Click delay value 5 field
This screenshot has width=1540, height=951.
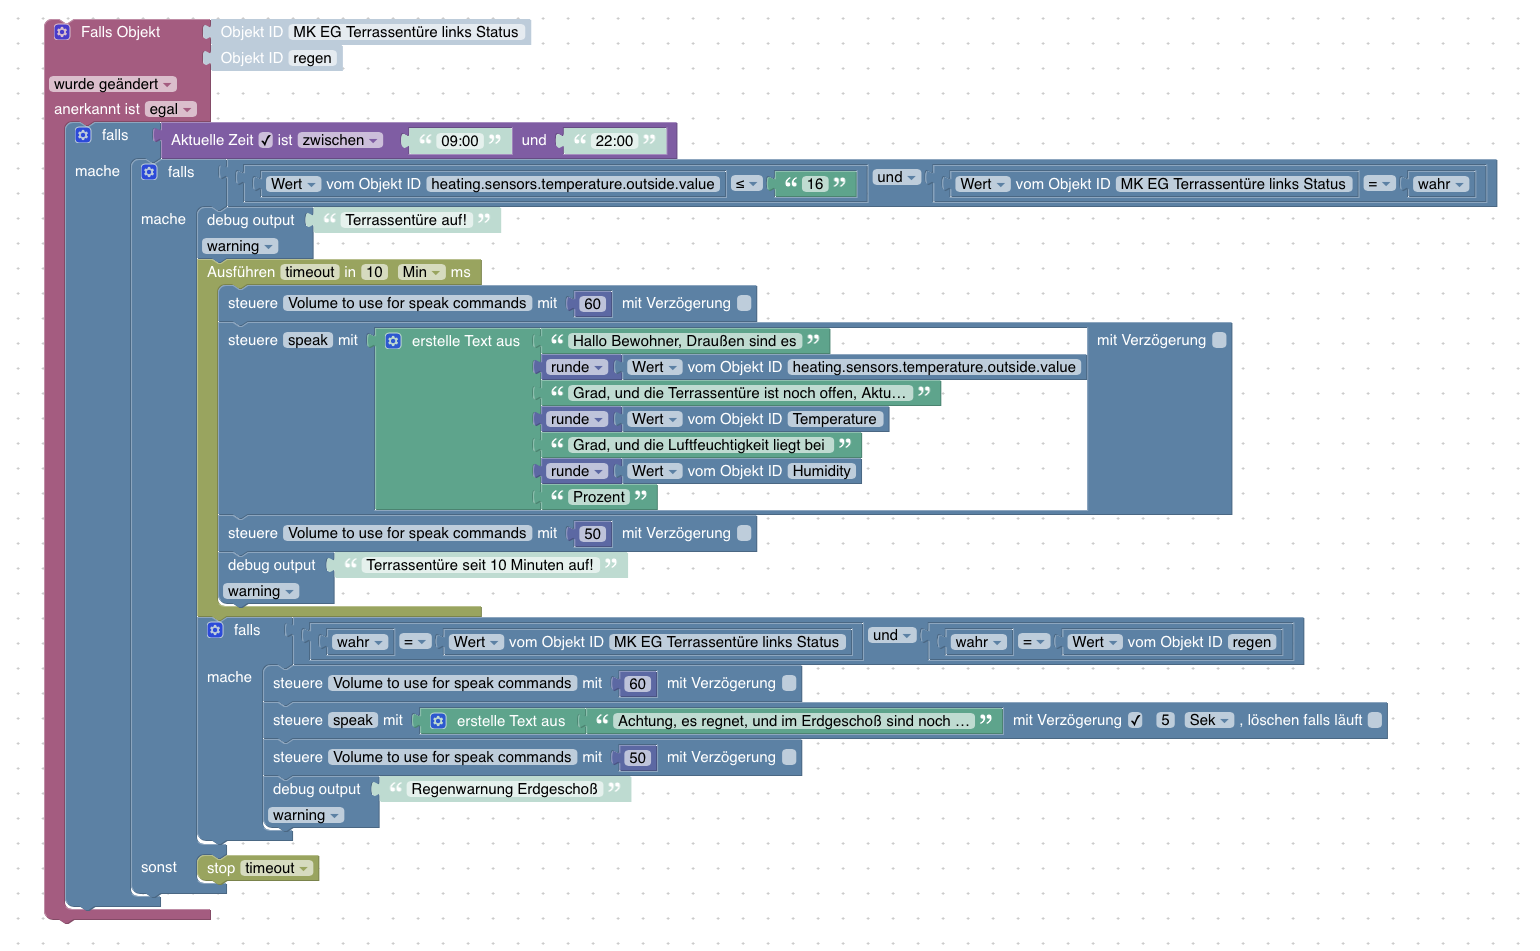click(x=1165, y=720)
